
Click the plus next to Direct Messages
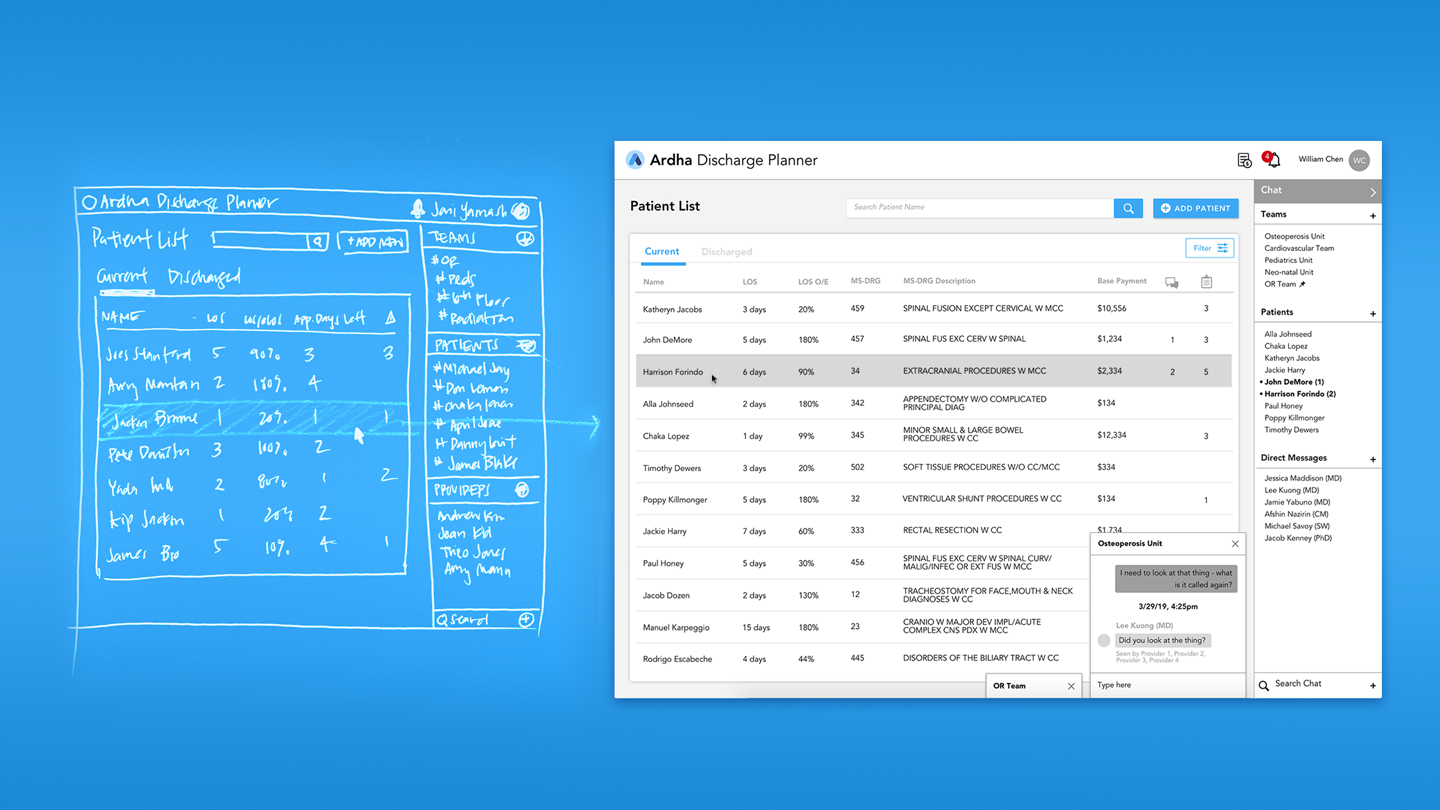coord(1372,460)
